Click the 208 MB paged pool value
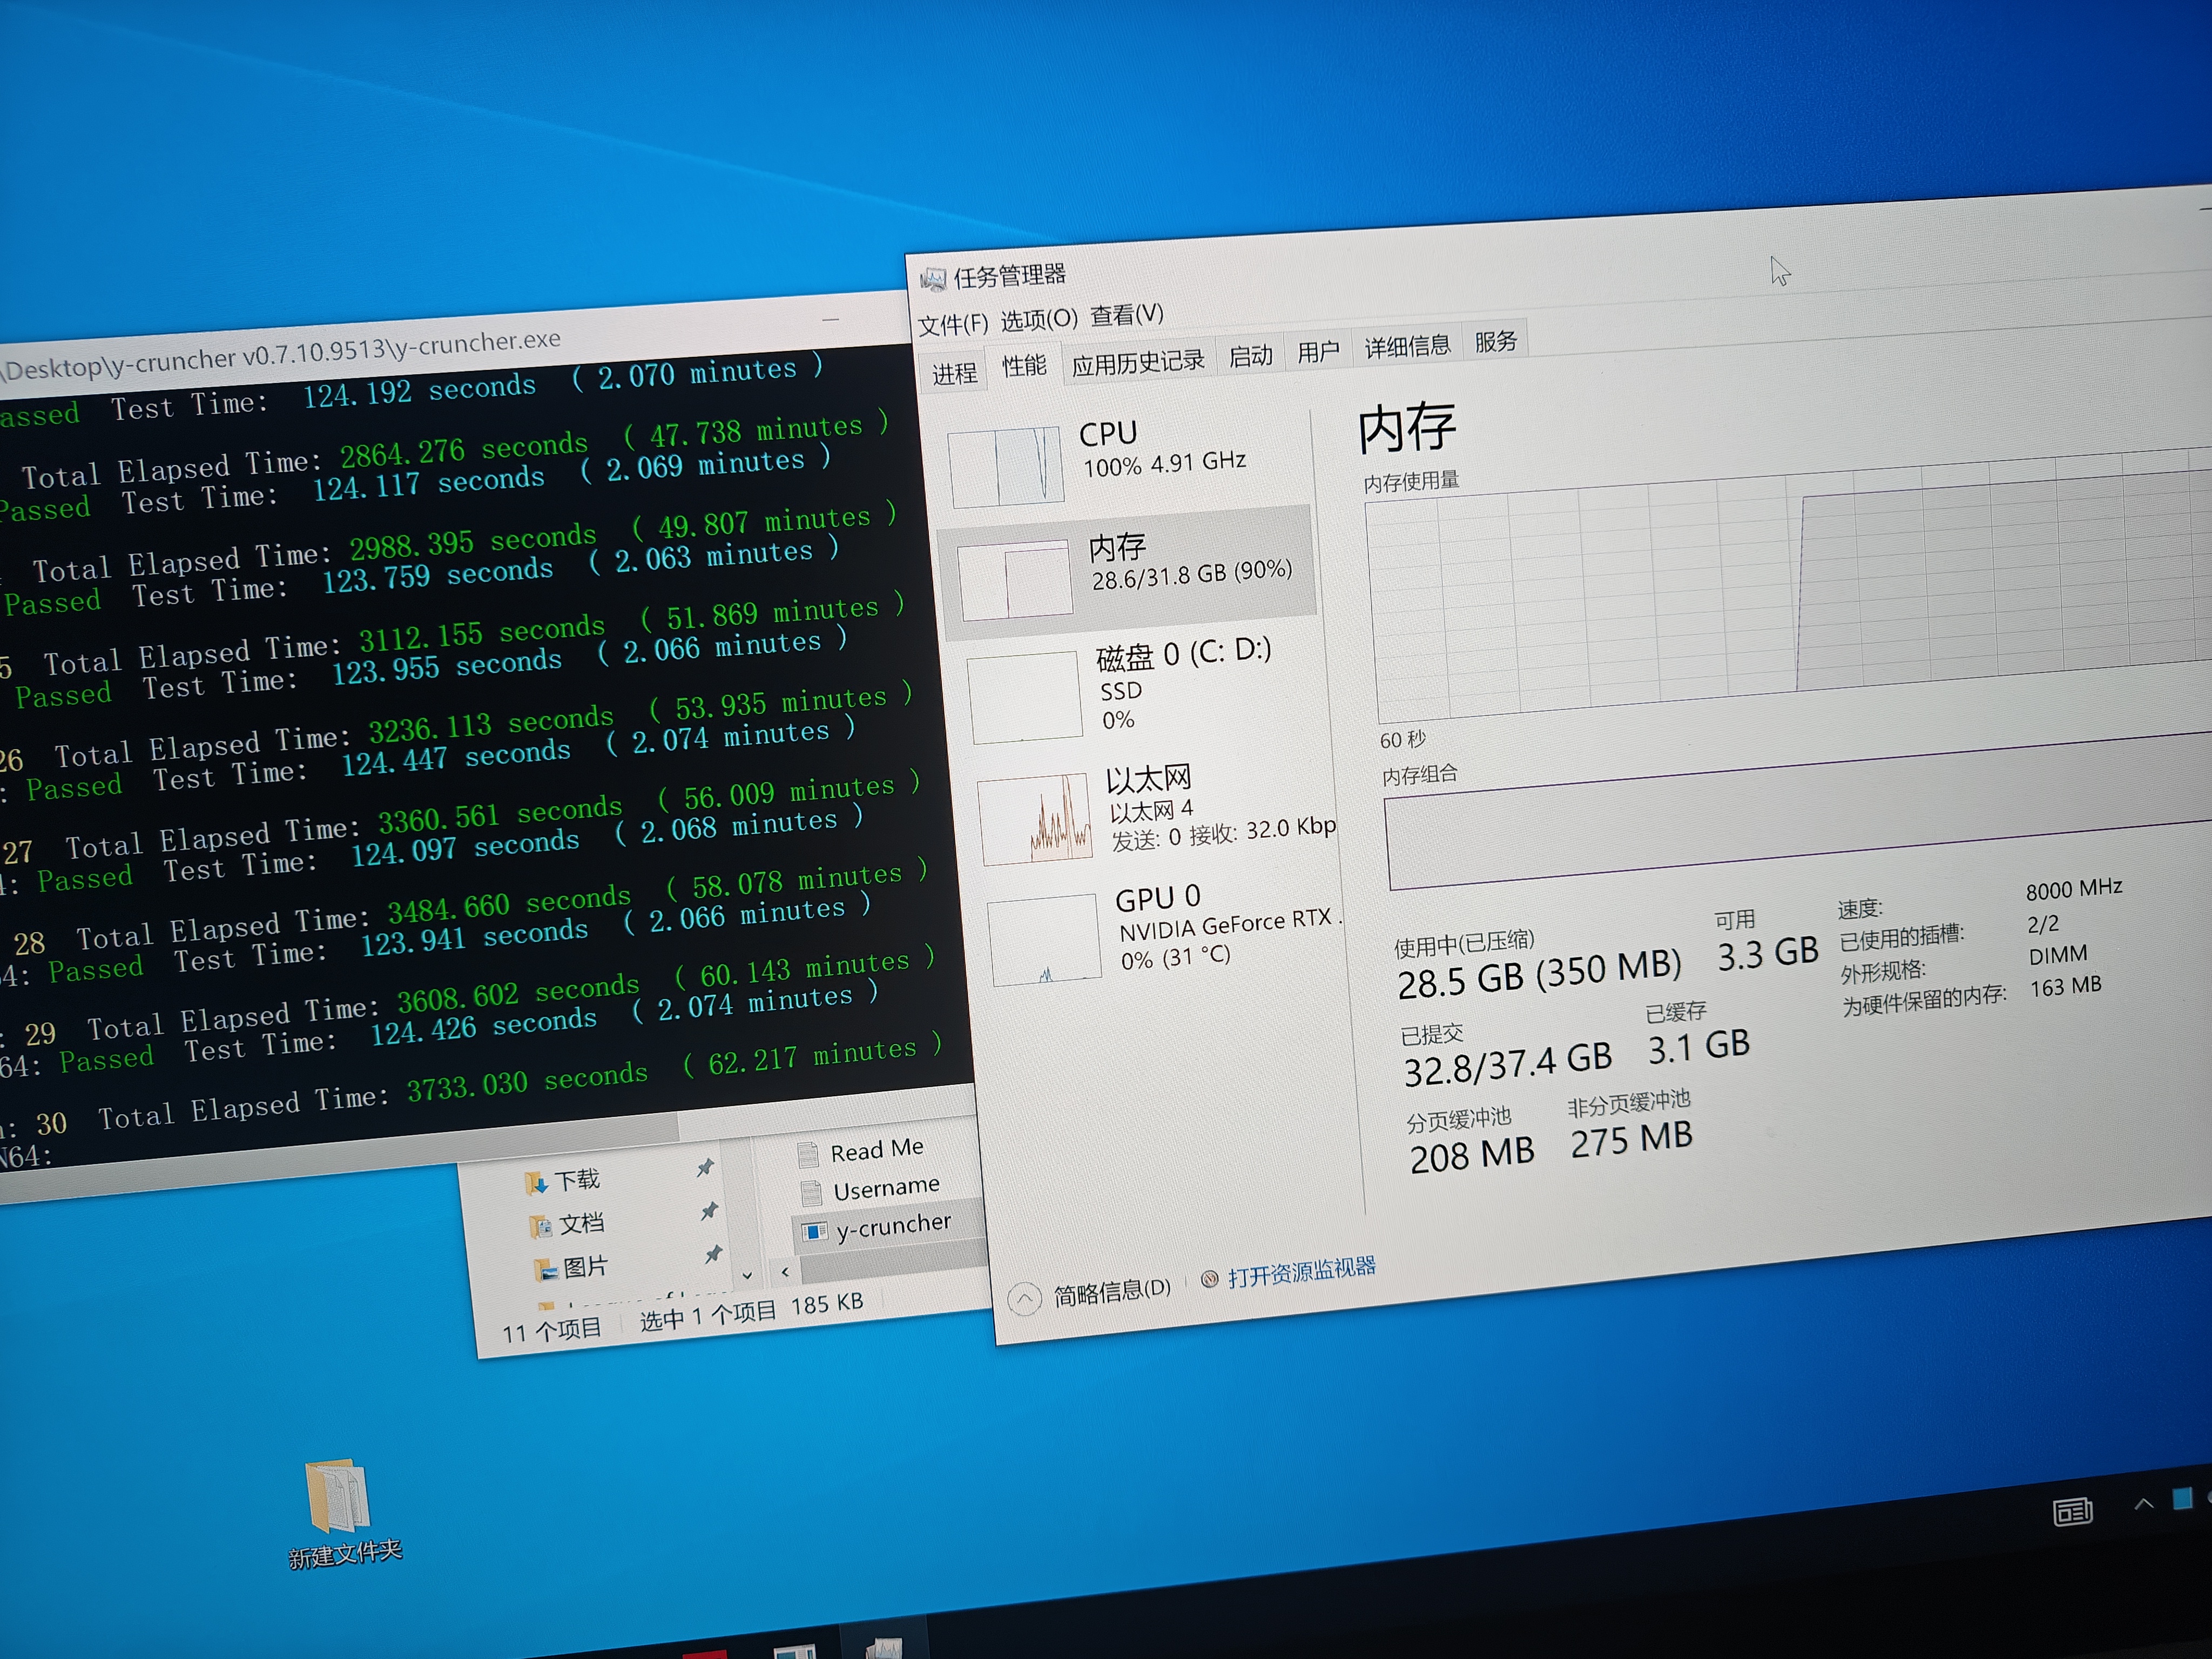This screenshot has width=2212, height=1659. [1472, 1154]
